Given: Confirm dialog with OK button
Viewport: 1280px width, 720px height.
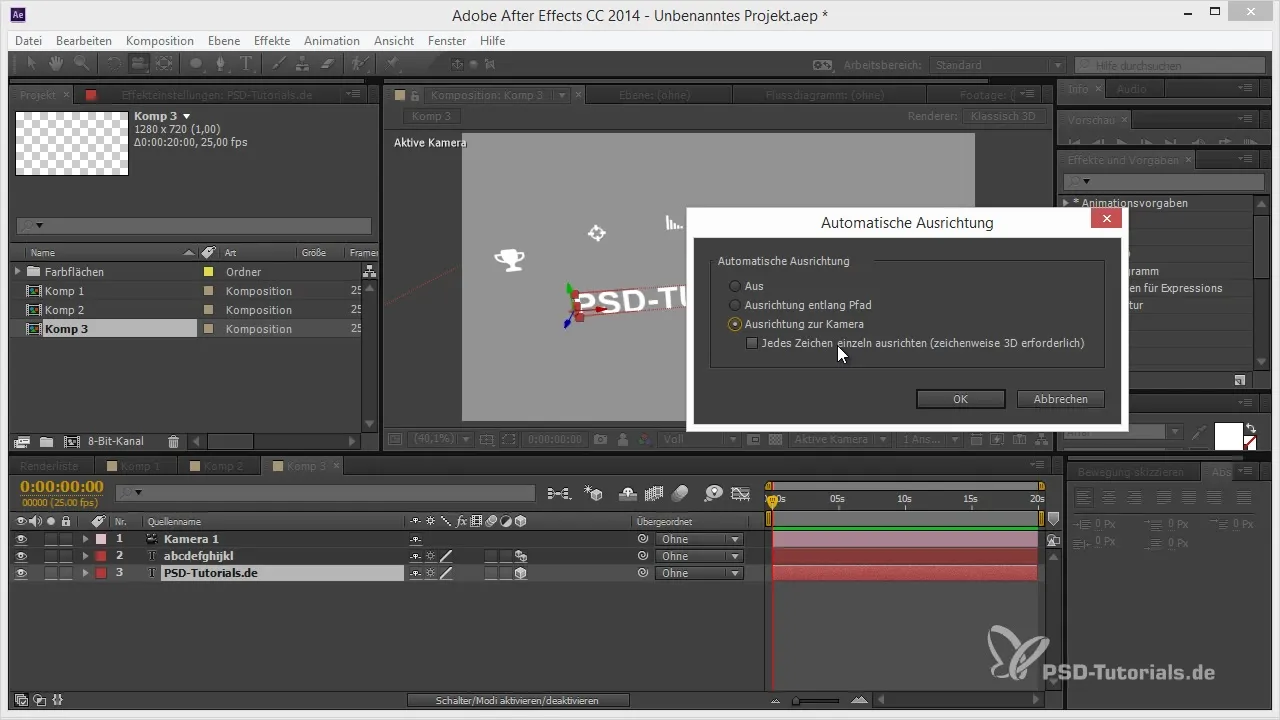Looking at the screenshot, I should click(x=960, y=398).
